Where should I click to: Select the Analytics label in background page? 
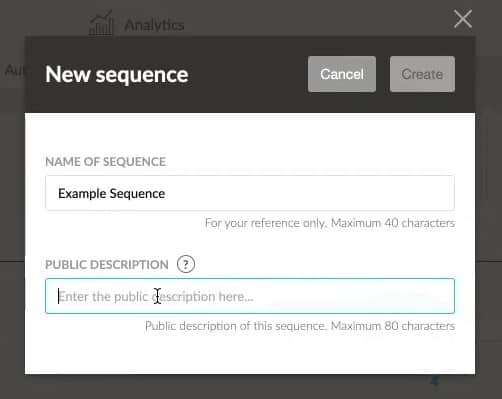154,25
